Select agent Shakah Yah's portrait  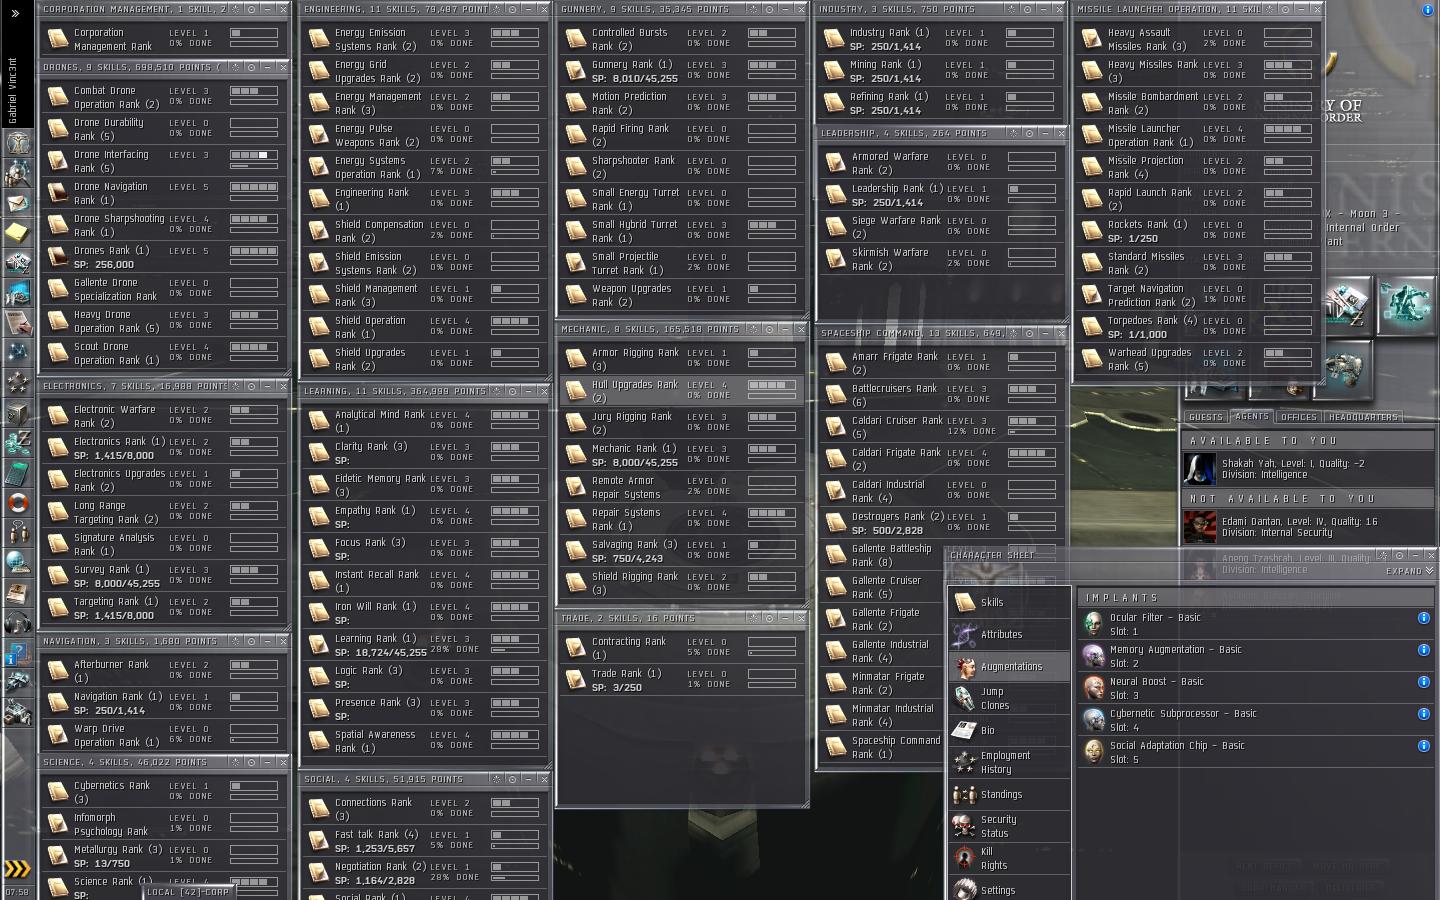pos(1199,469)
